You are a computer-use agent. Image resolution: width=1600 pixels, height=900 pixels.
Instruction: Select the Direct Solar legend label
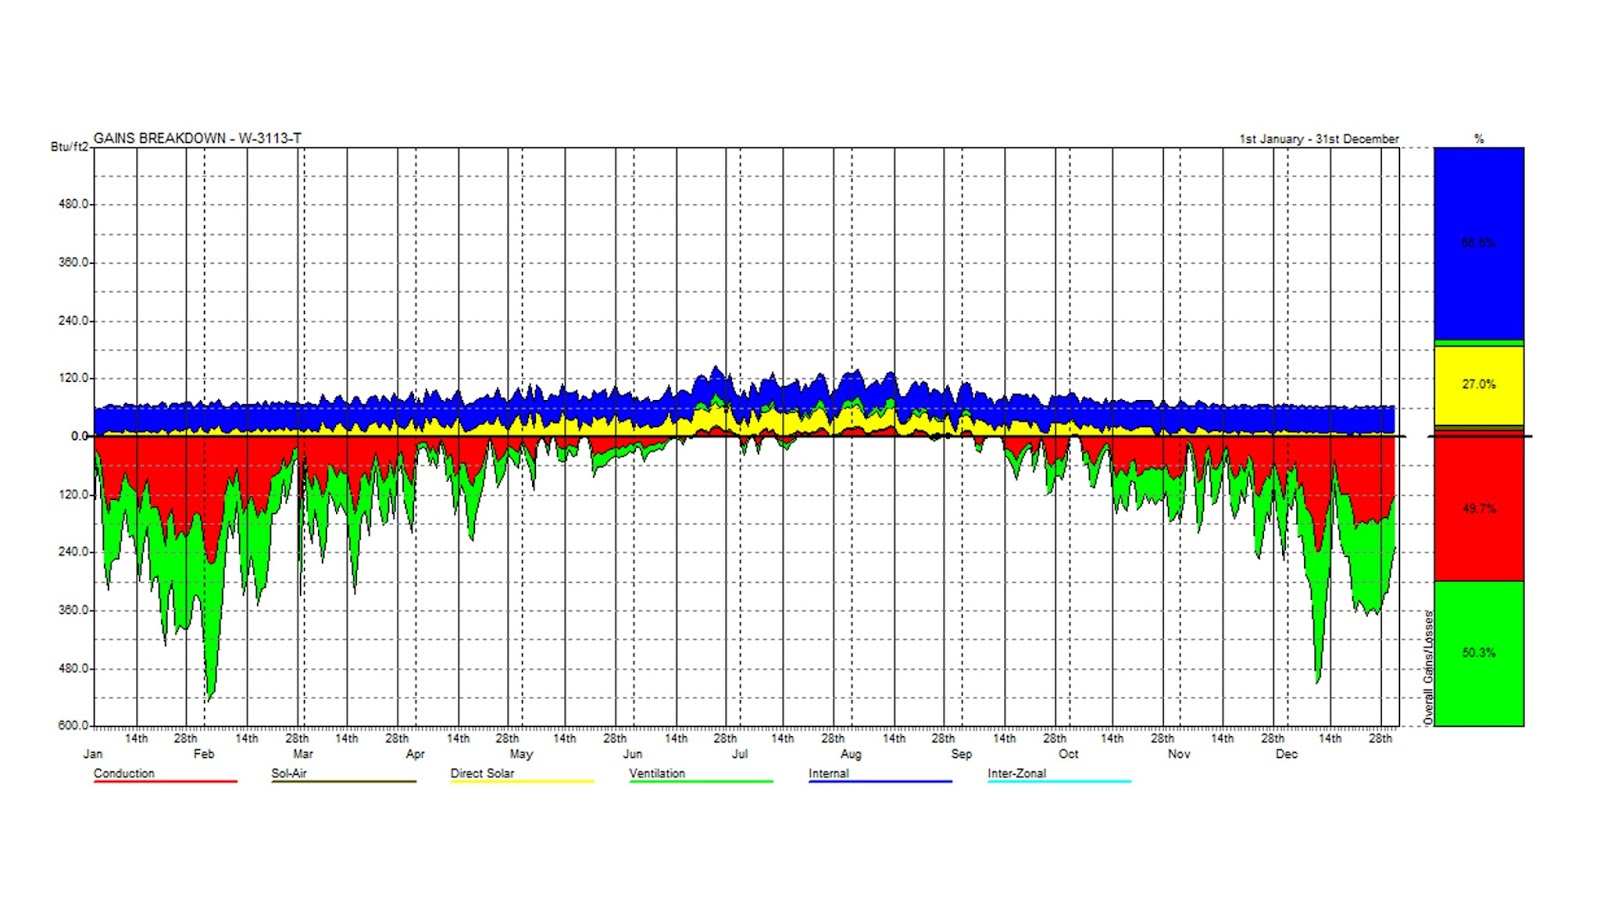(482, 773)
